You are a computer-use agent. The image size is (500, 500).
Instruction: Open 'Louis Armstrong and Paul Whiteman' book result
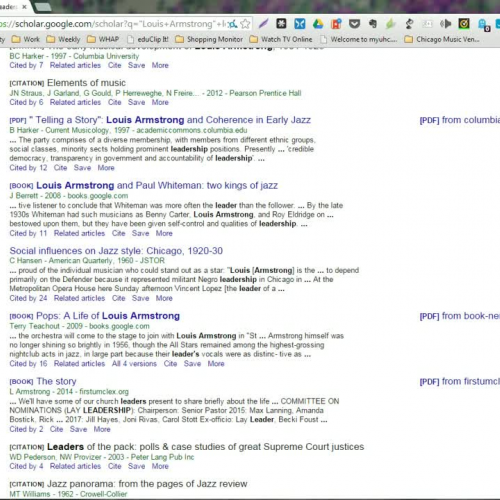(x=157, y=185)
